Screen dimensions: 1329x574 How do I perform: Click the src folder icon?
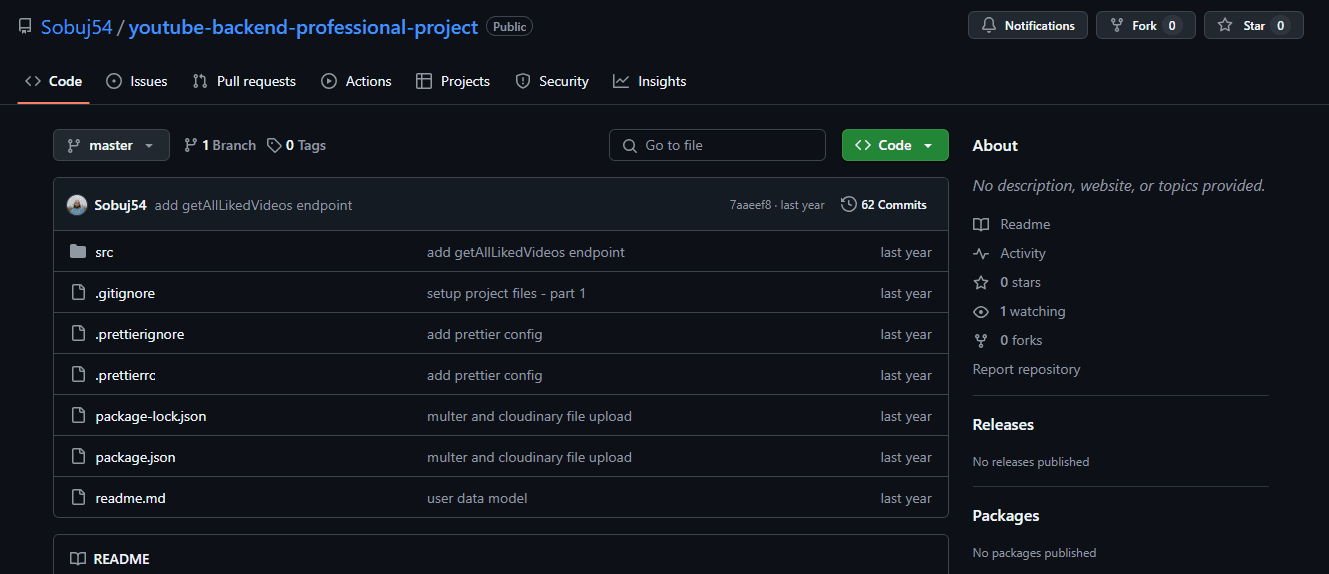(78, 252)
